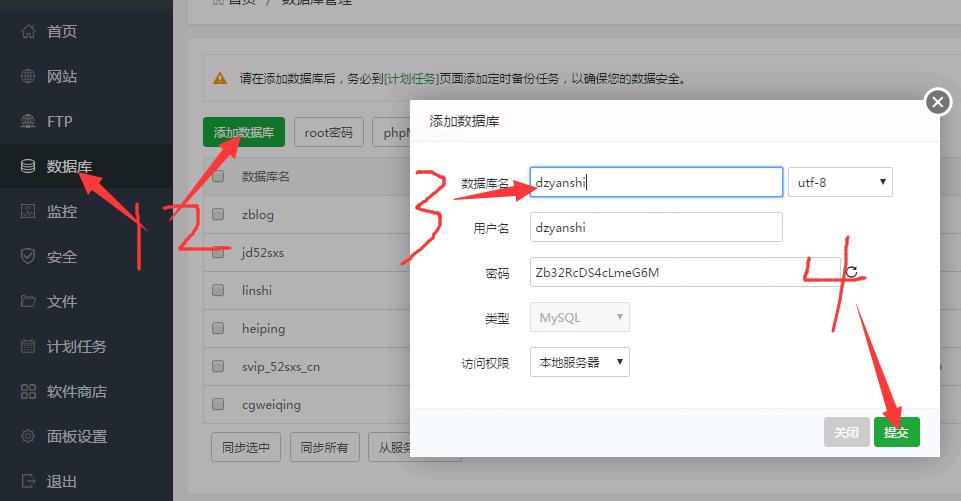The height and width of the screenshot is (501, 961).
Task: Click the heiping database name
Action: (x=264, y=329)
